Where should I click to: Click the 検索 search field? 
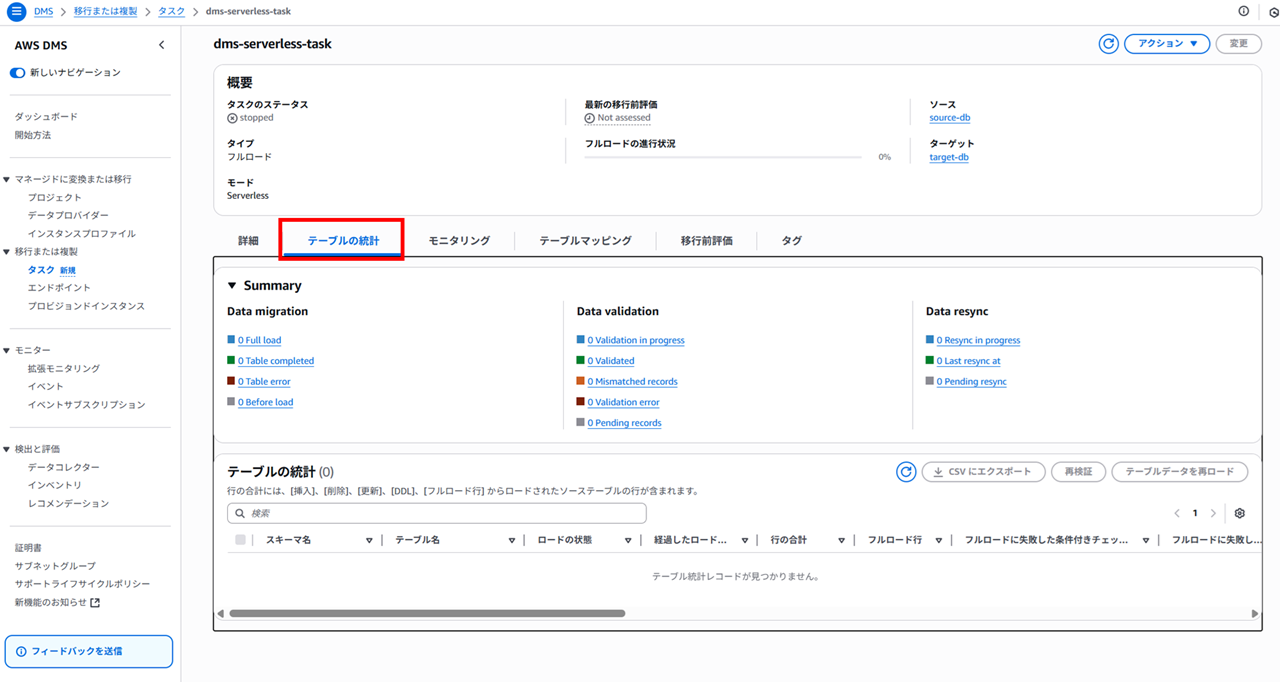click(437, 513)
